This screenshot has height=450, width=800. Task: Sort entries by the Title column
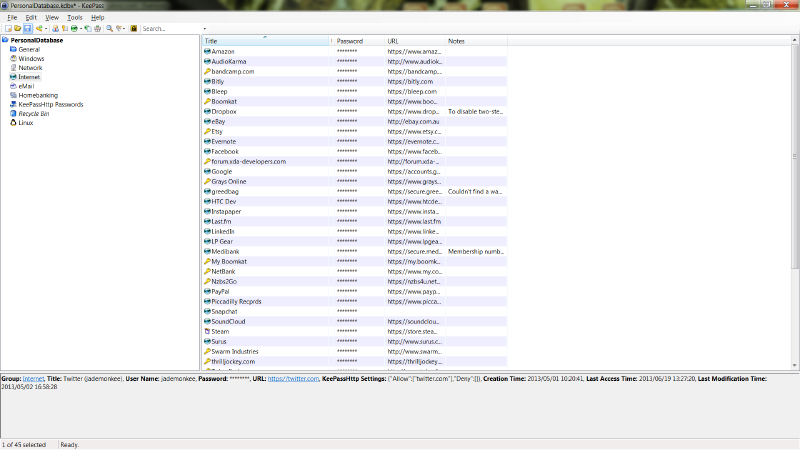(266, 41)
